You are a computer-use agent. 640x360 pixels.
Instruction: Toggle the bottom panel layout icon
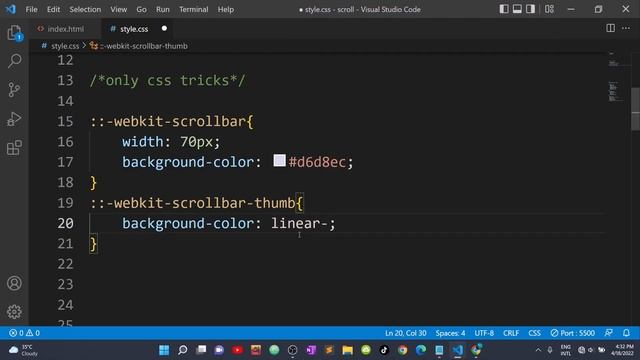pyautogui.click(x=517, y=9)
